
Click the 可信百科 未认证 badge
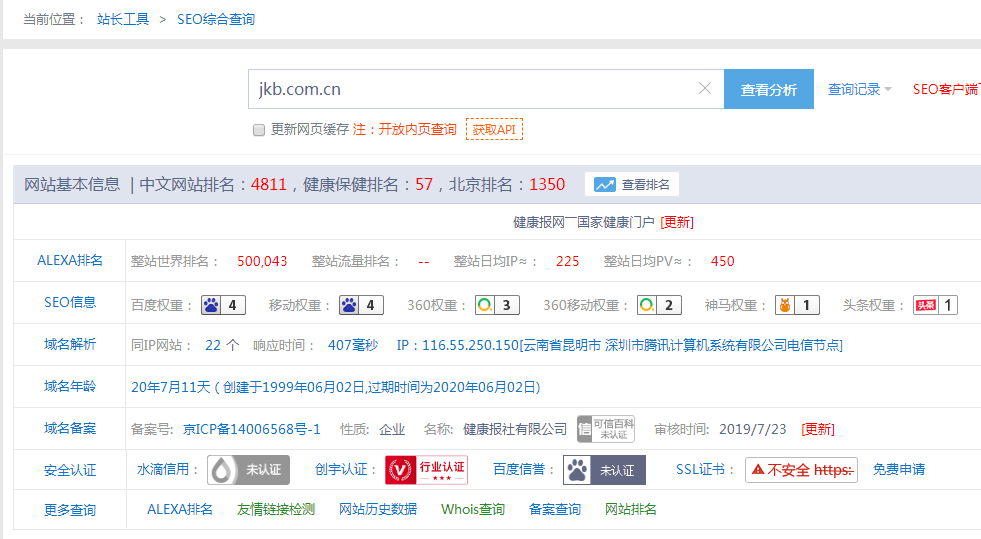(x=606, y=429)
